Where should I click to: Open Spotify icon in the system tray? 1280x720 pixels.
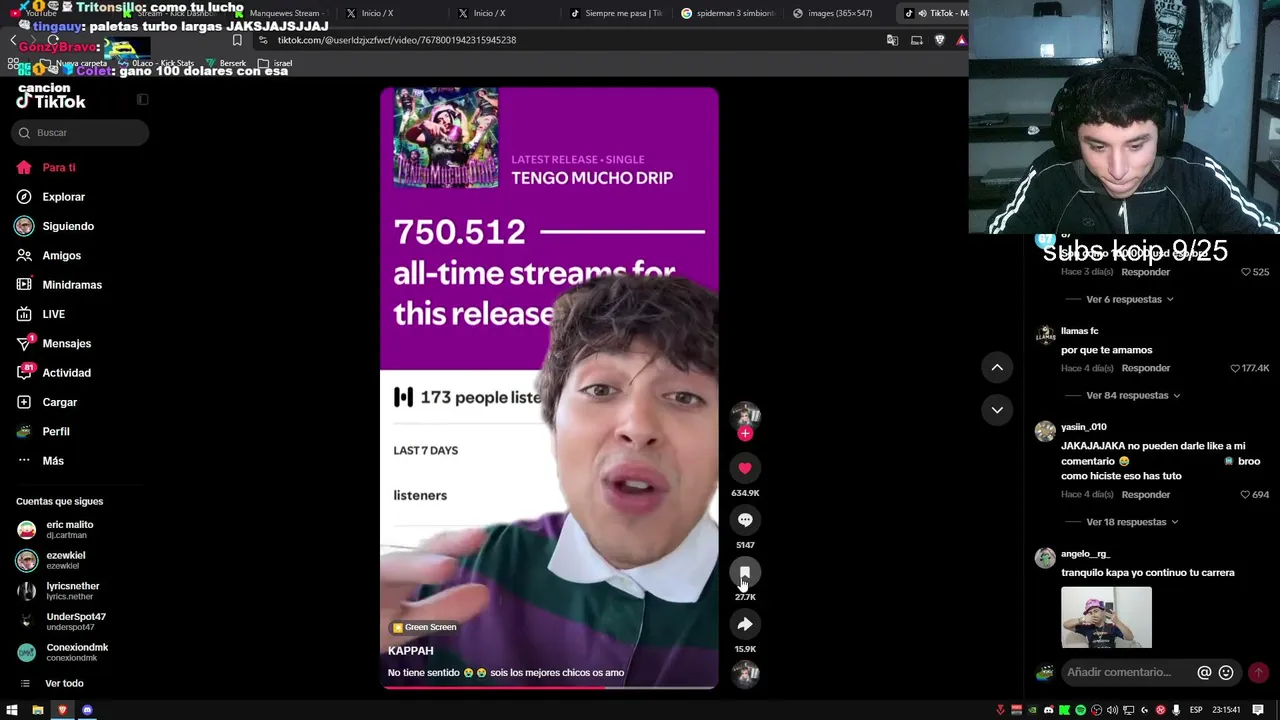click(x=1080, y=710)
